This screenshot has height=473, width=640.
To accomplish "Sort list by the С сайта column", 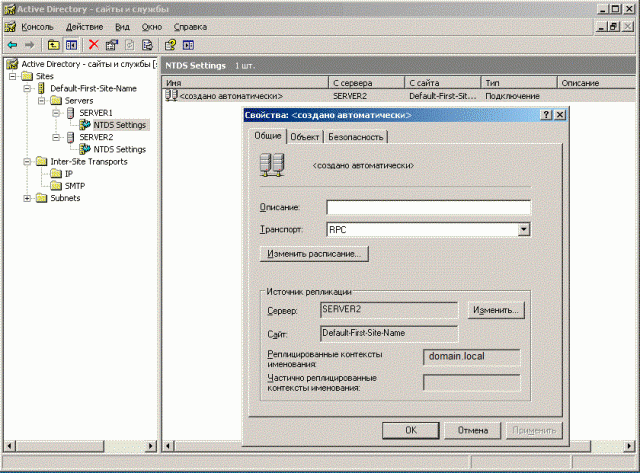I will [x=442, y=83].
